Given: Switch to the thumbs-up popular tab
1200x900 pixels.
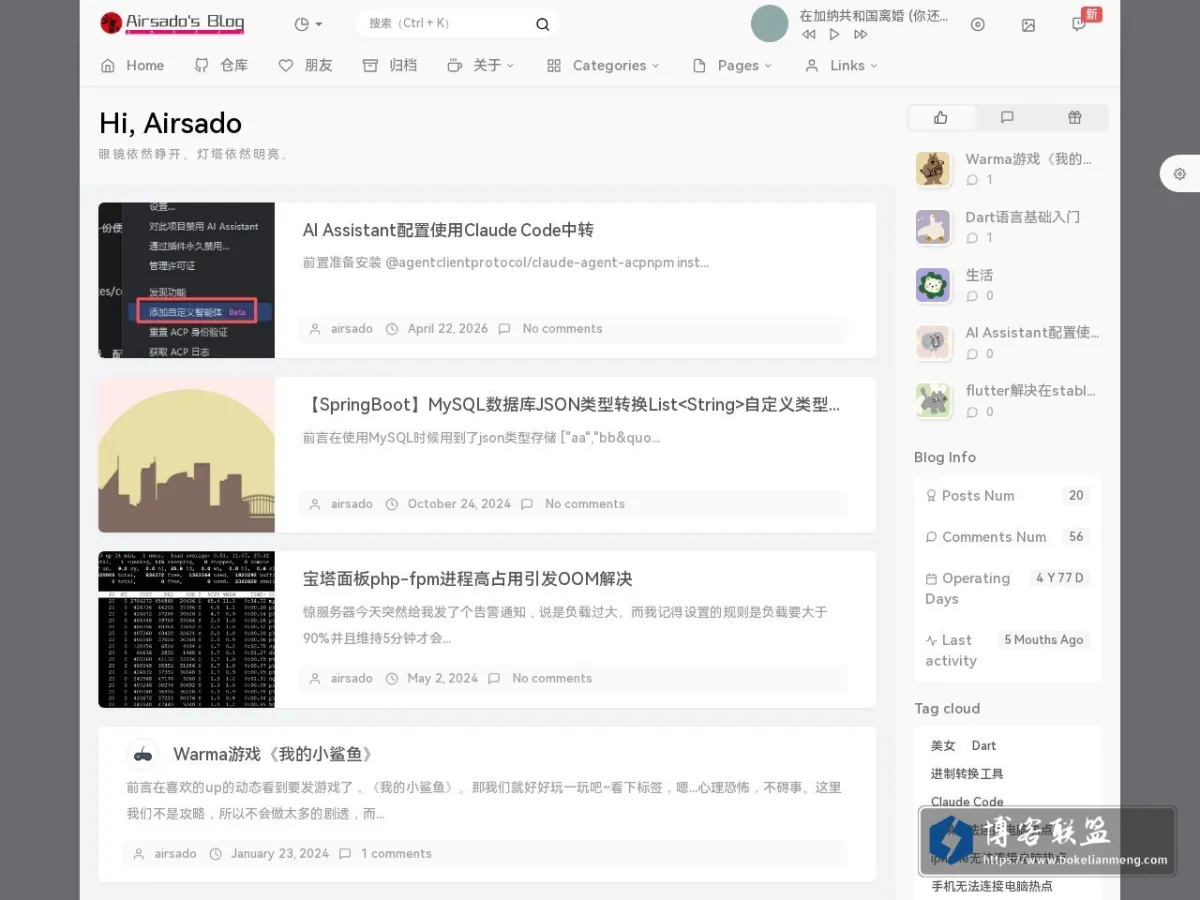Looking at the screenshot, I should click(941, 118).
